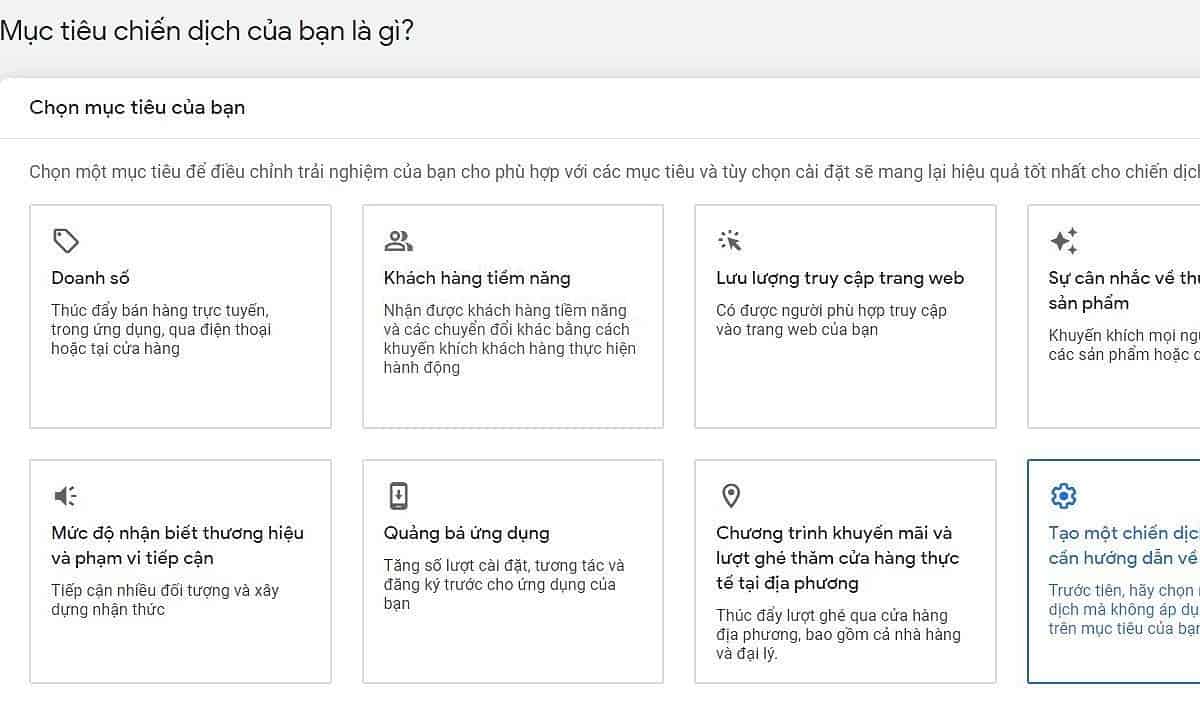The height and width of the screenshot is (707, 1200).
Task: Click the Tạo một chiến dịch blue heading
Action: (x=1122, y=545)
